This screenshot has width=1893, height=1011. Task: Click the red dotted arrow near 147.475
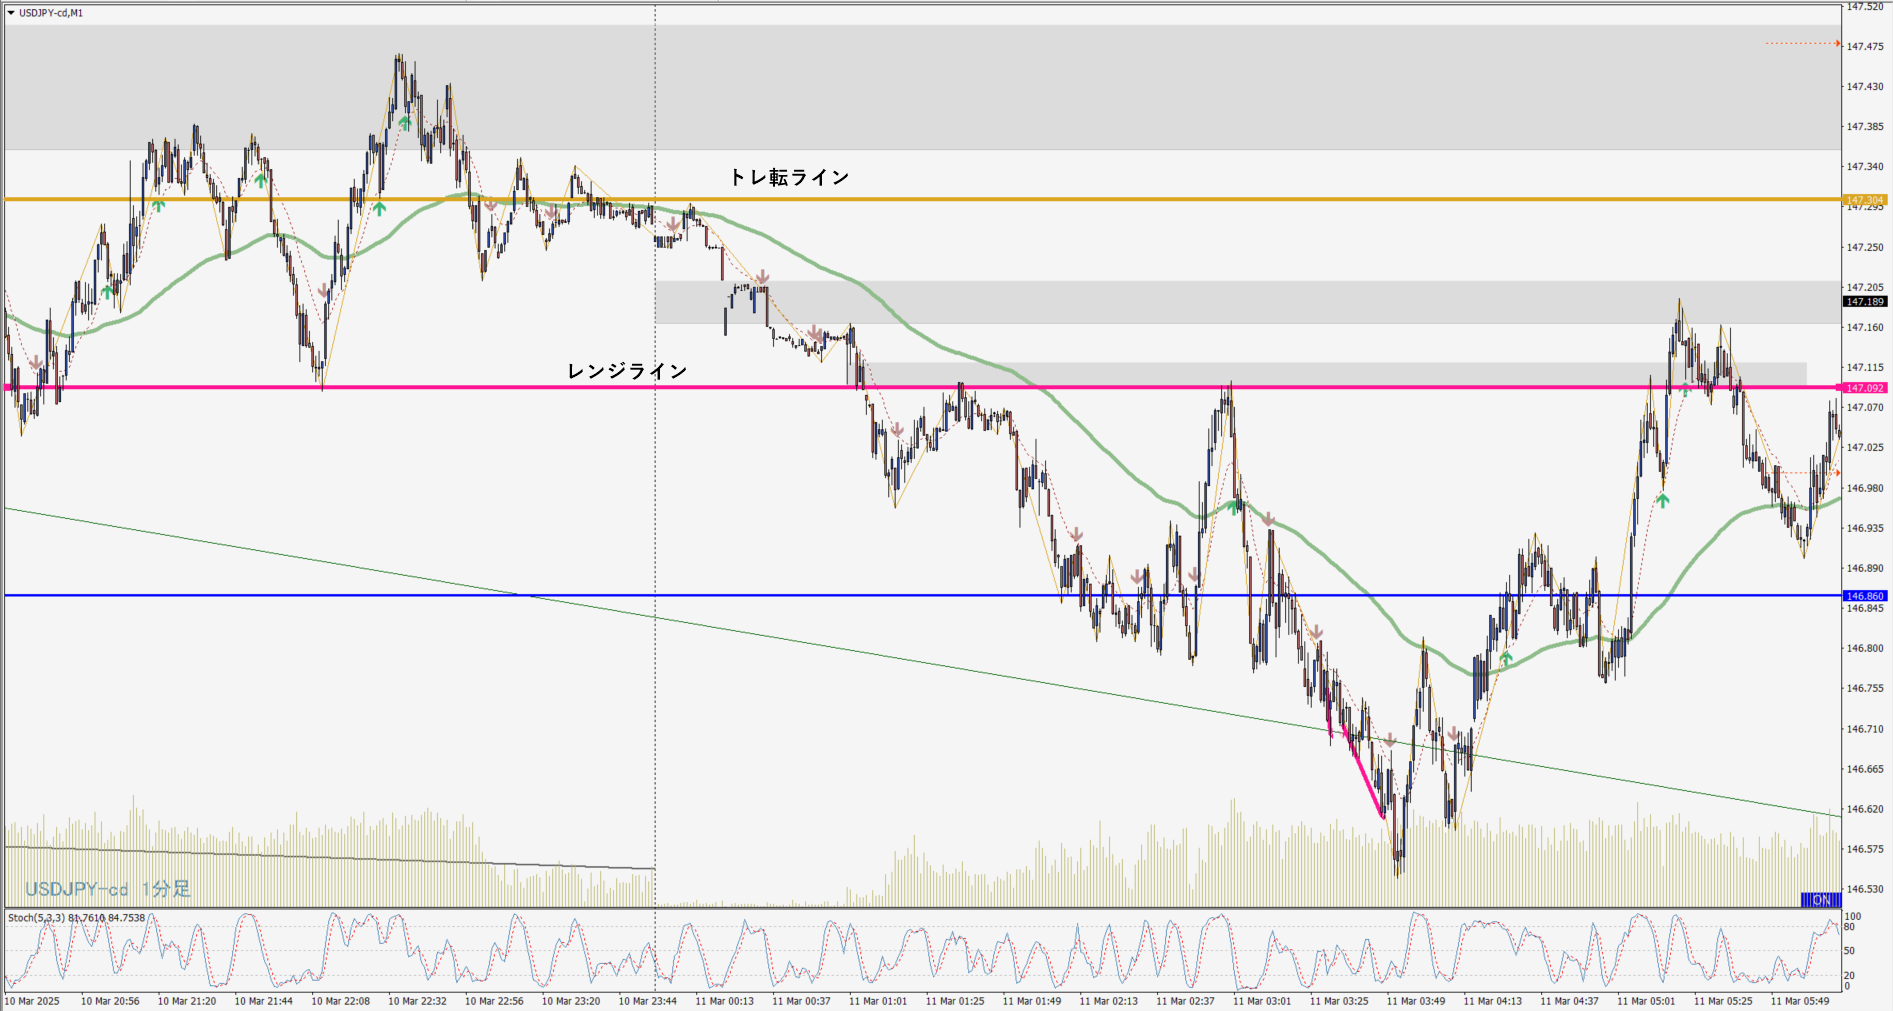(1836, 43)
